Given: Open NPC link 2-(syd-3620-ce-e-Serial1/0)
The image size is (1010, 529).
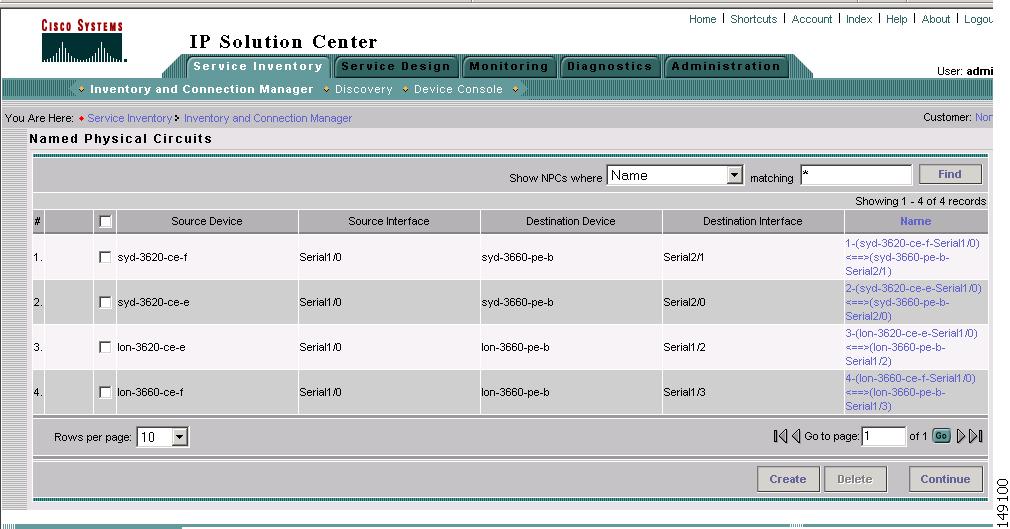Looking at the screenshot, I should click(913, 302).
